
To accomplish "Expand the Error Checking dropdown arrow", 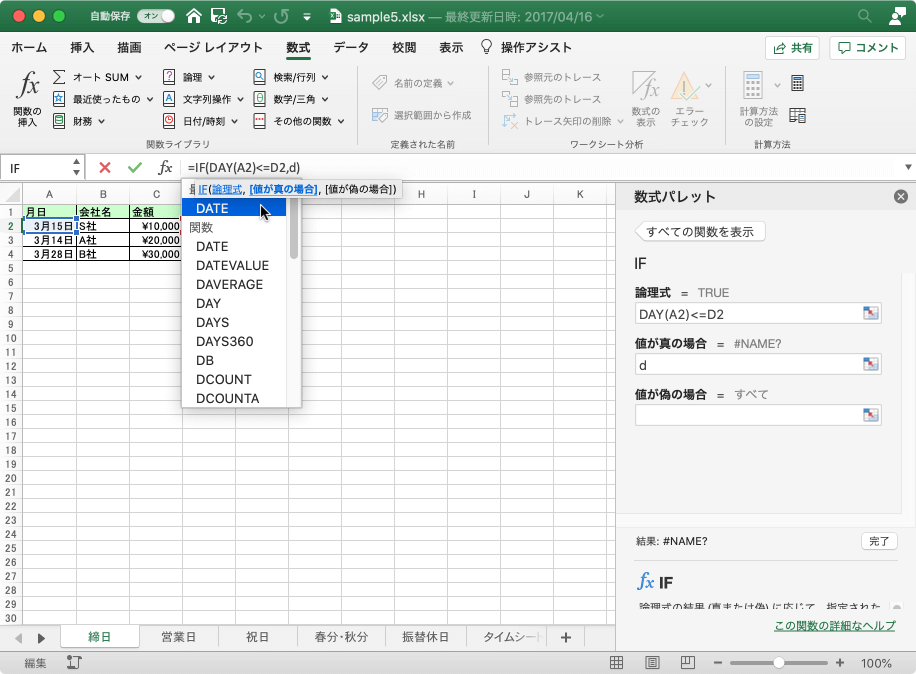I will point(709,85).
